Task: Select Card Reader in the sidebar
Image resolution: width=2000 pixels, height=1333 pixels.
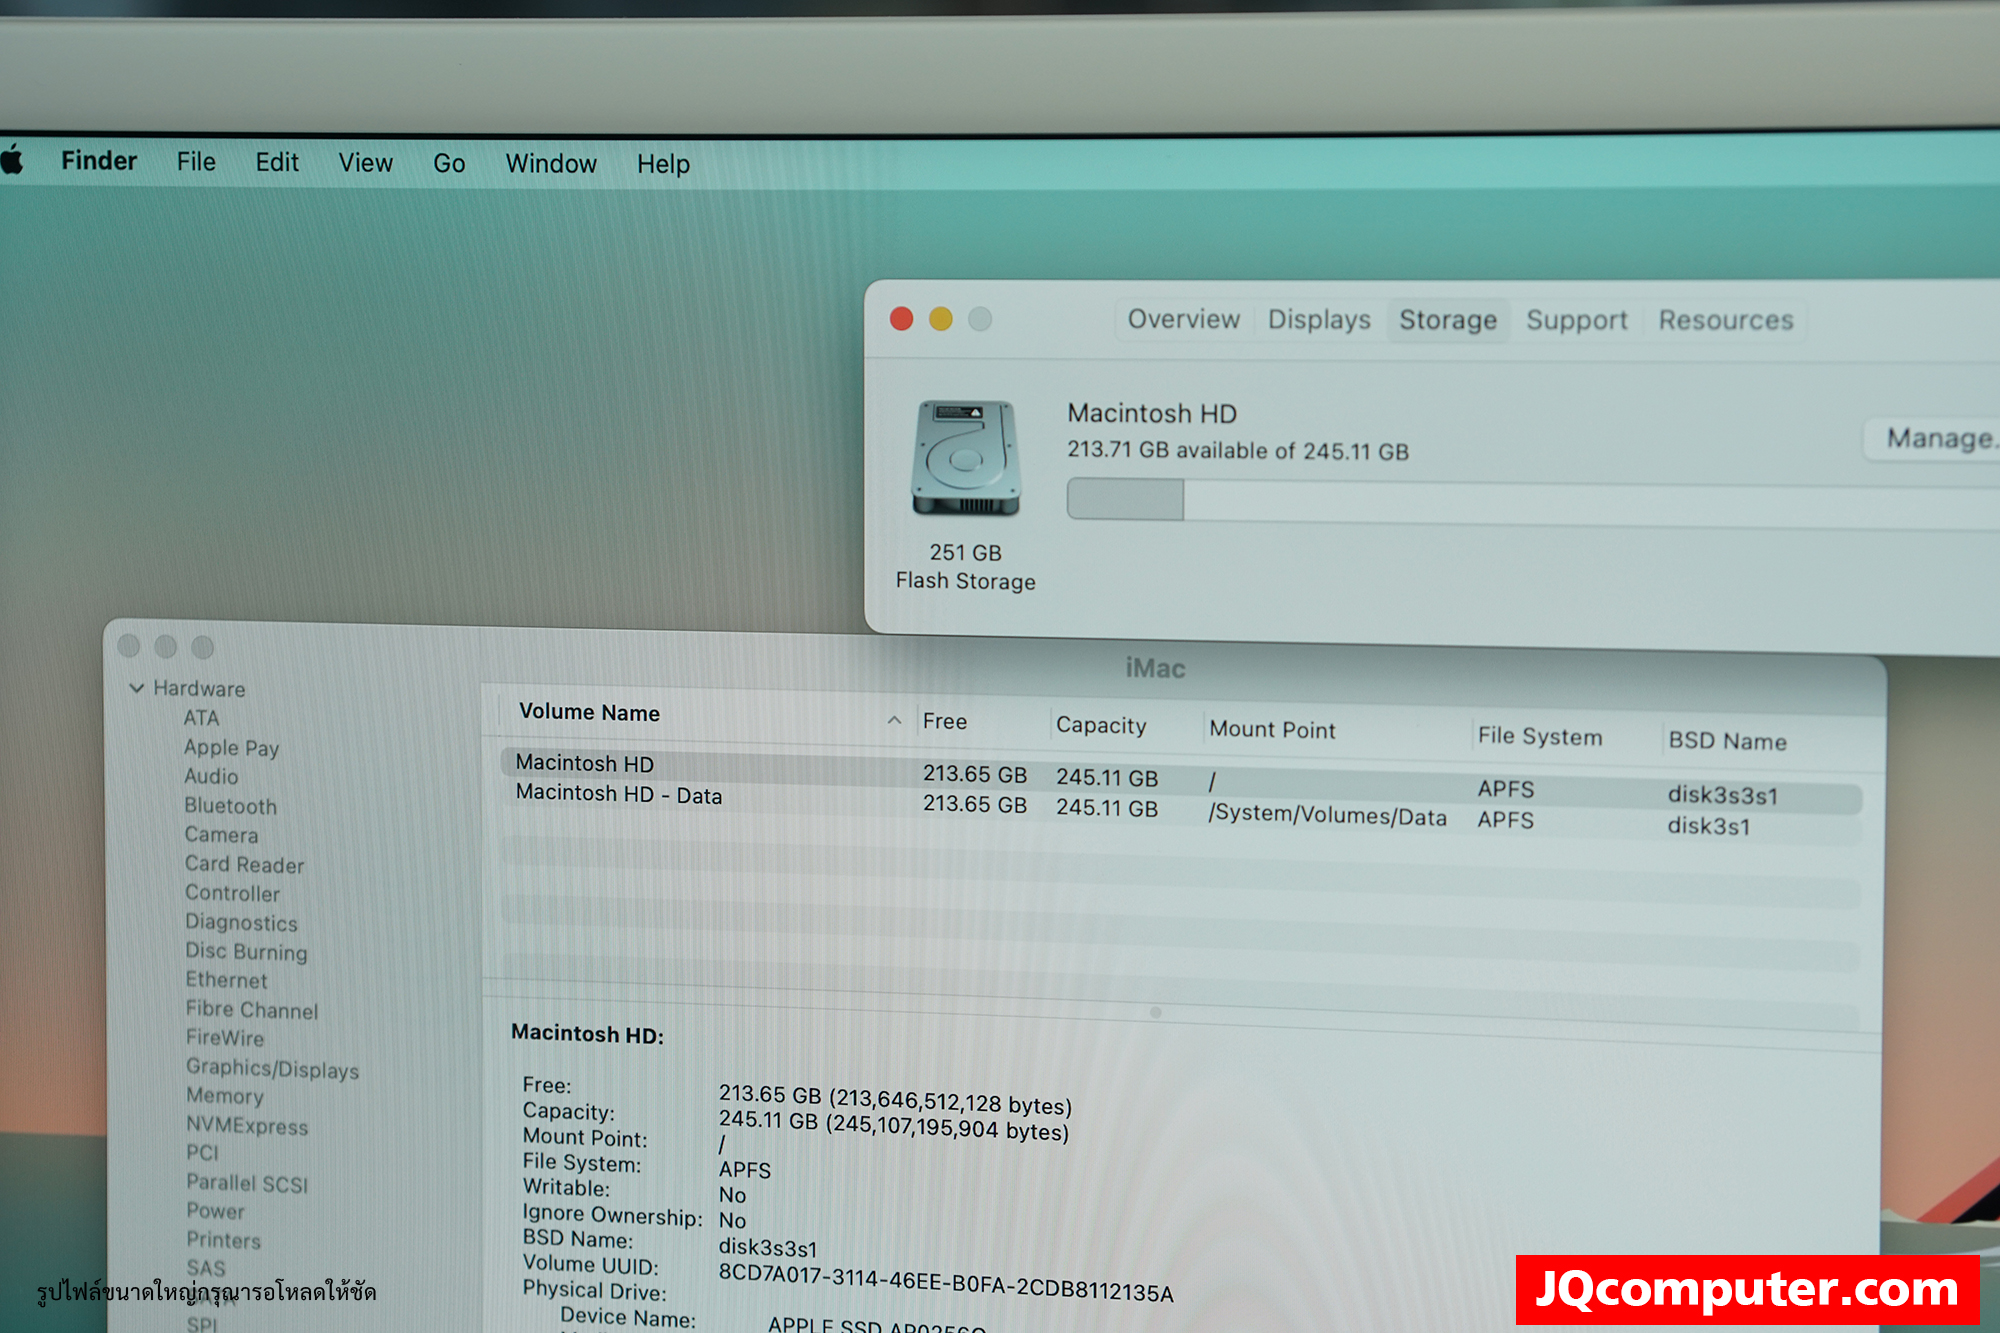Action: [x=244, y=865]
